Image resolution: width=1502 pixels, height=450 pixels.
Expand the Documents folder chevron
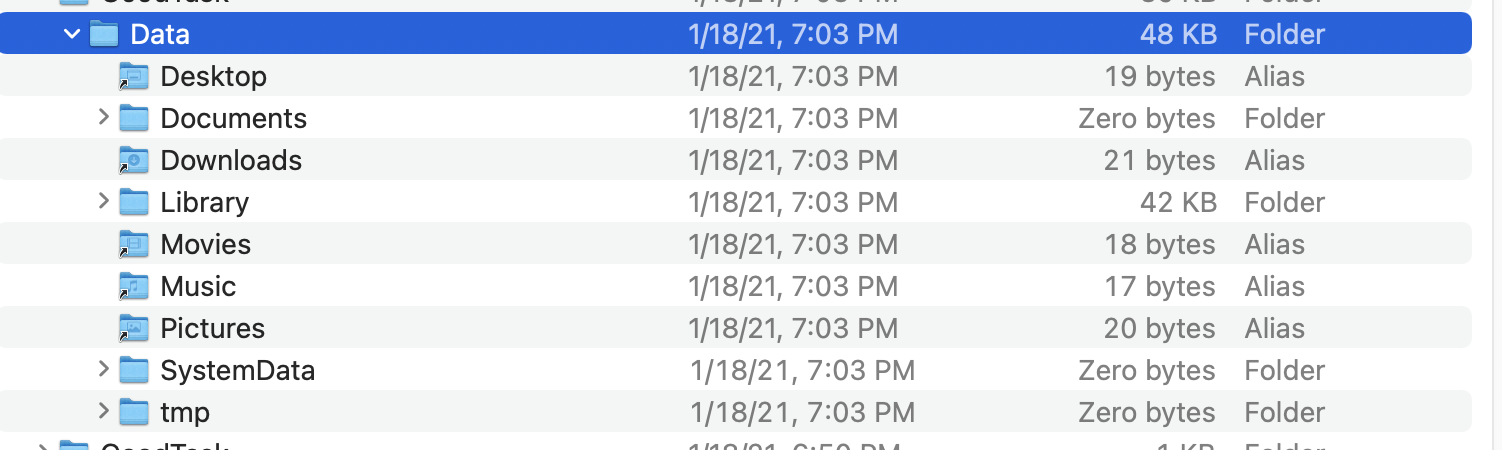[103, 118]
